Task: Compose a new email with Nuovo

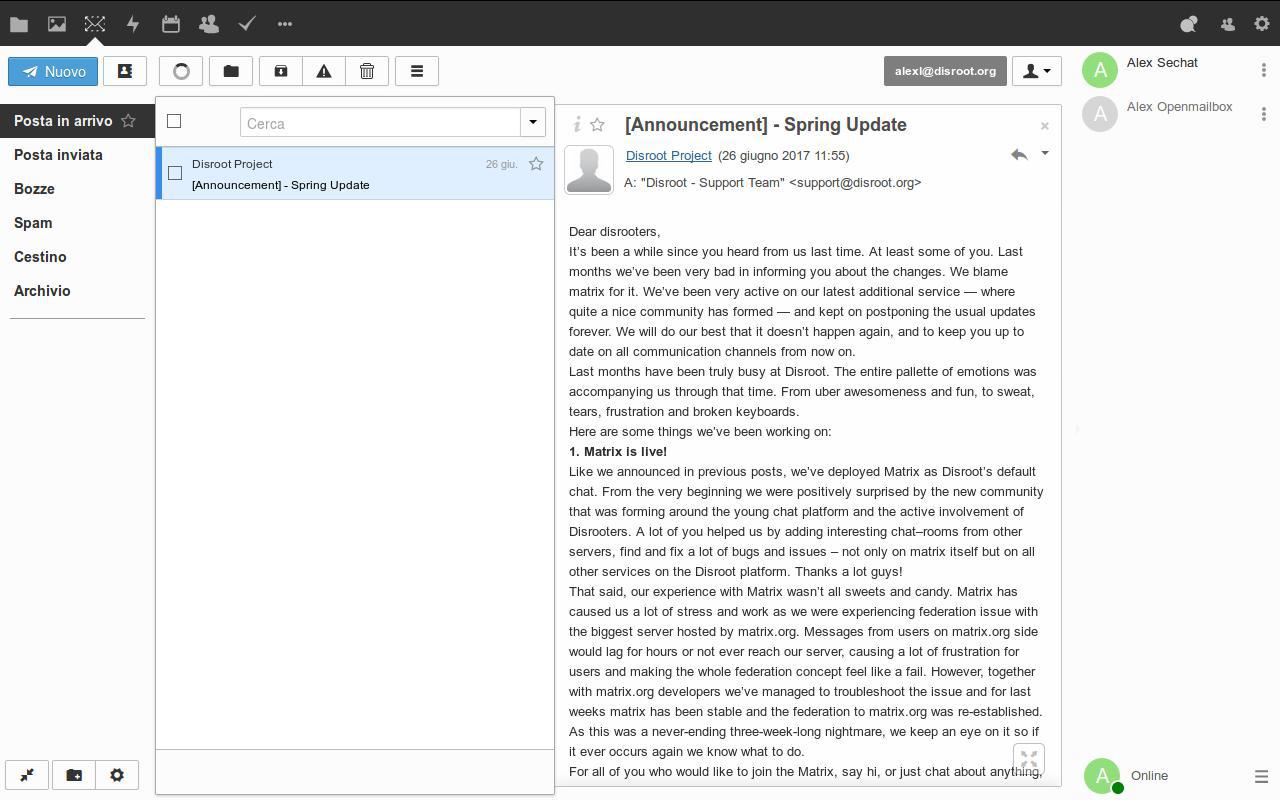Action: point(53,71)
